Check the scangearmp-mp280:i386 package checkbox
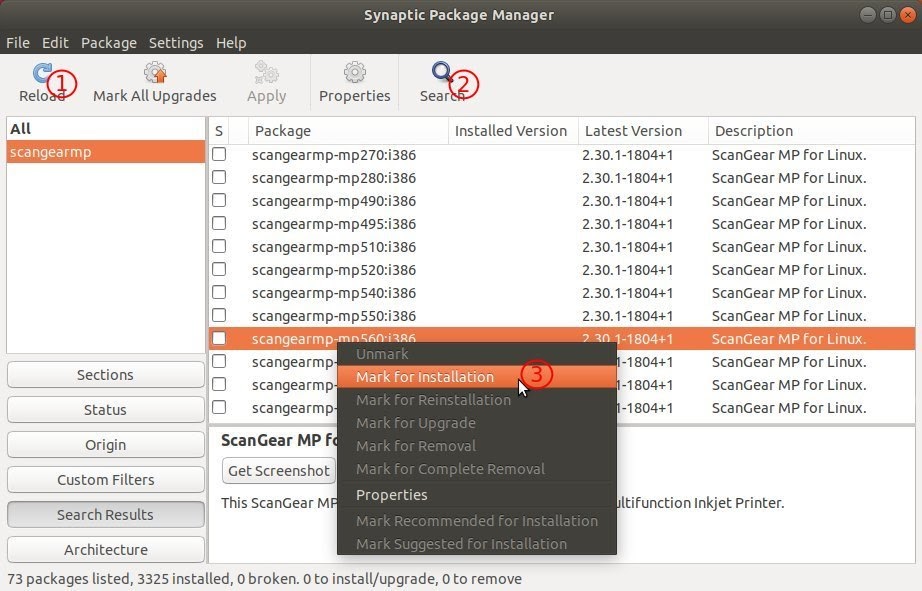The image size is (922, 591). 218,178
